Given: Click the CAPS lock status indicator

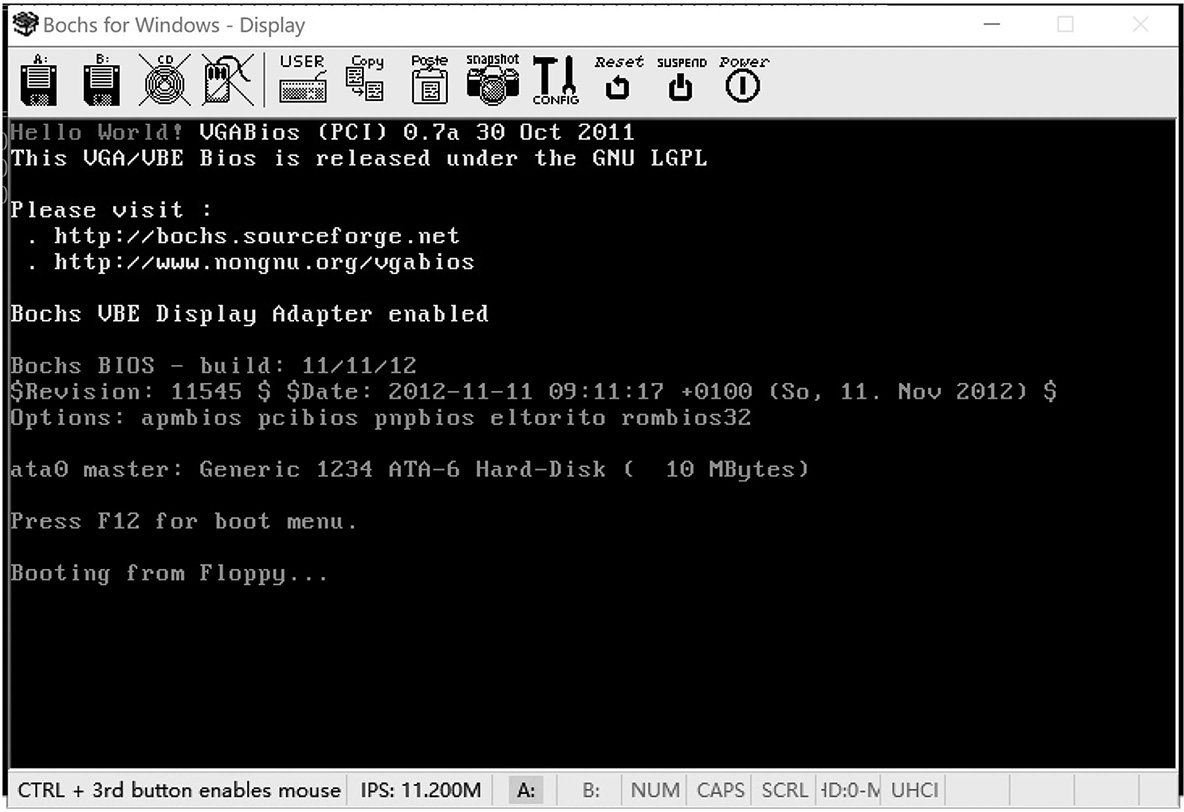Looking at the screenshot, I should pos(720,790).
